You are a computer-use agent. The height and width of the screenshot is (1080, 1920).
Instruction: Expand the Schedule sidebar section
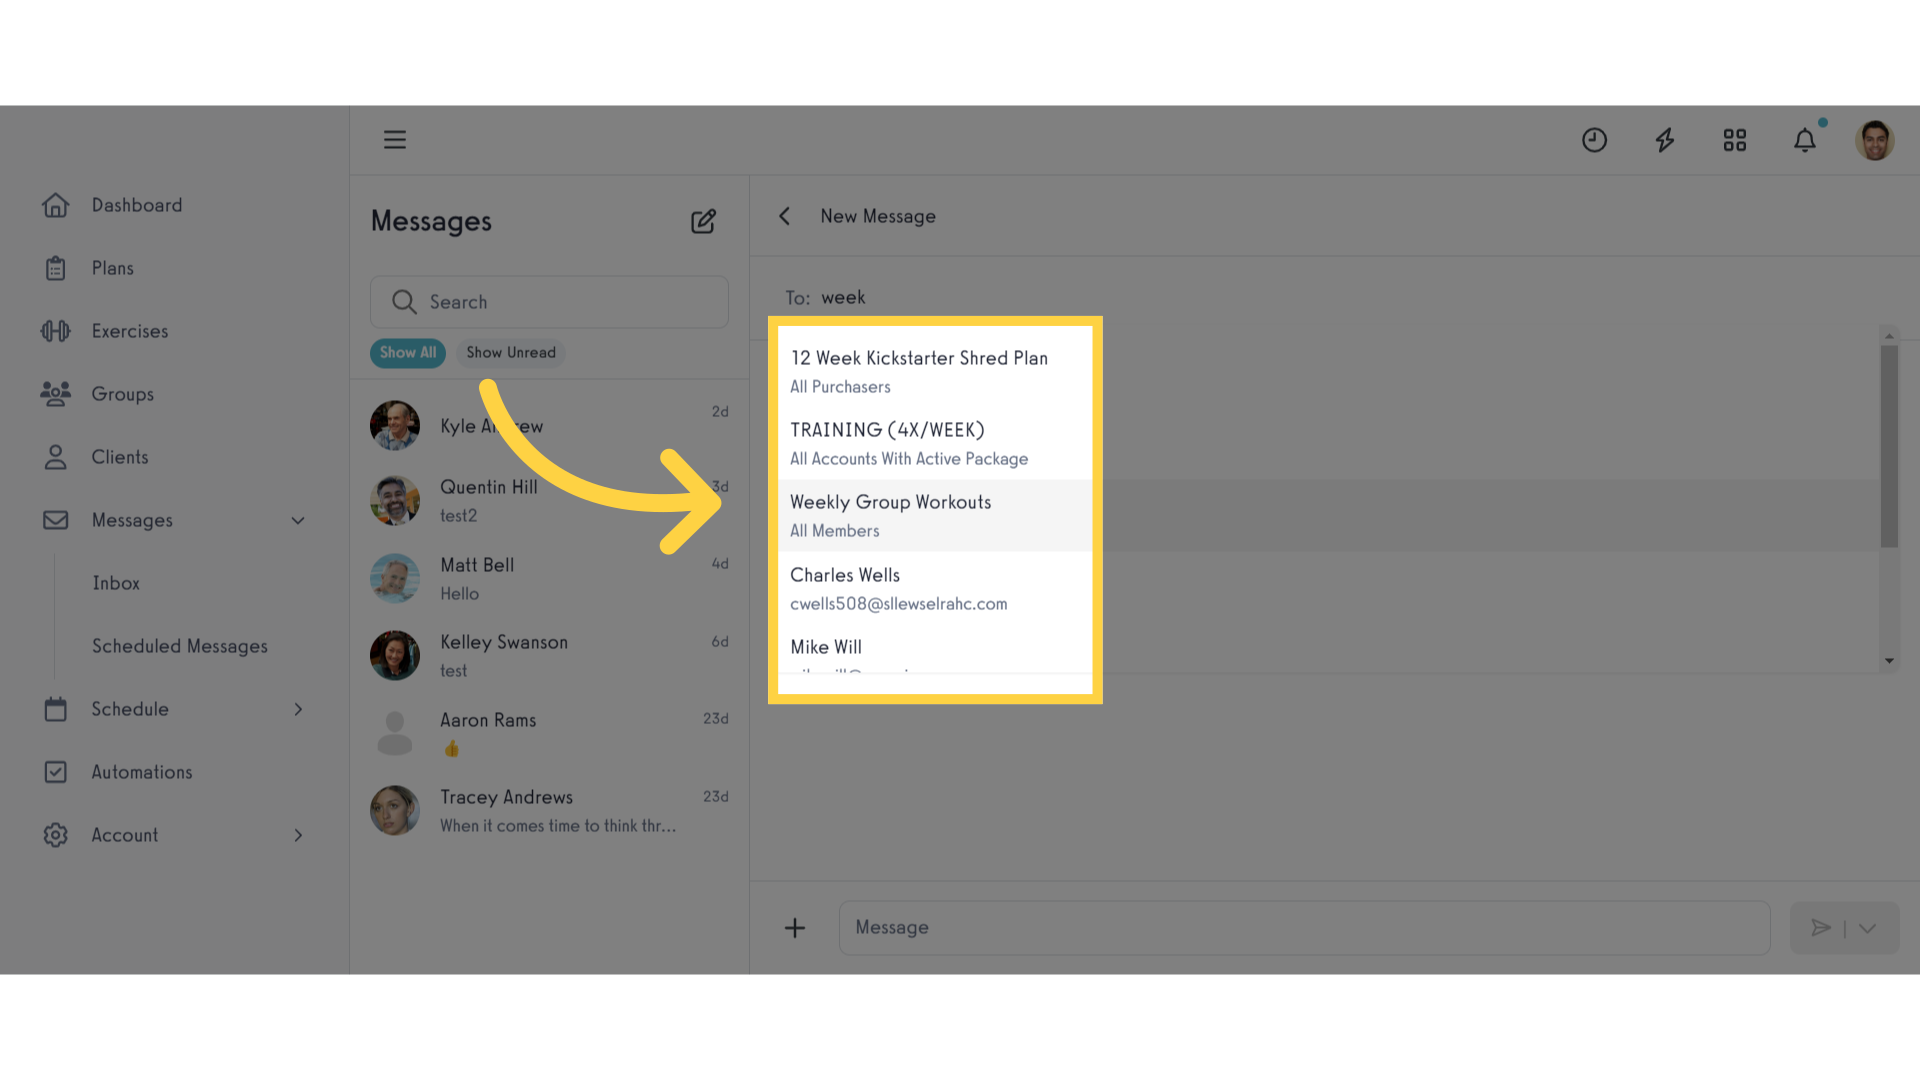(297, 708)
